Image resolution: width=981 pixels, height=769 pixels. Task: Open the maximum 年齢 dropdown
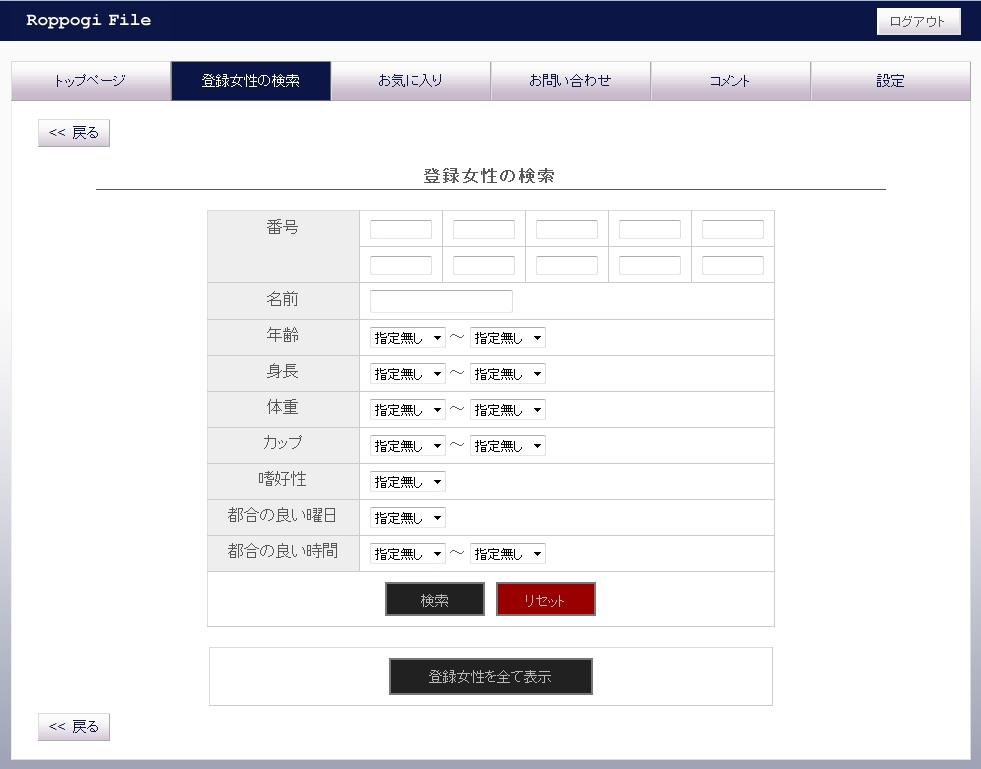point(507,338)
